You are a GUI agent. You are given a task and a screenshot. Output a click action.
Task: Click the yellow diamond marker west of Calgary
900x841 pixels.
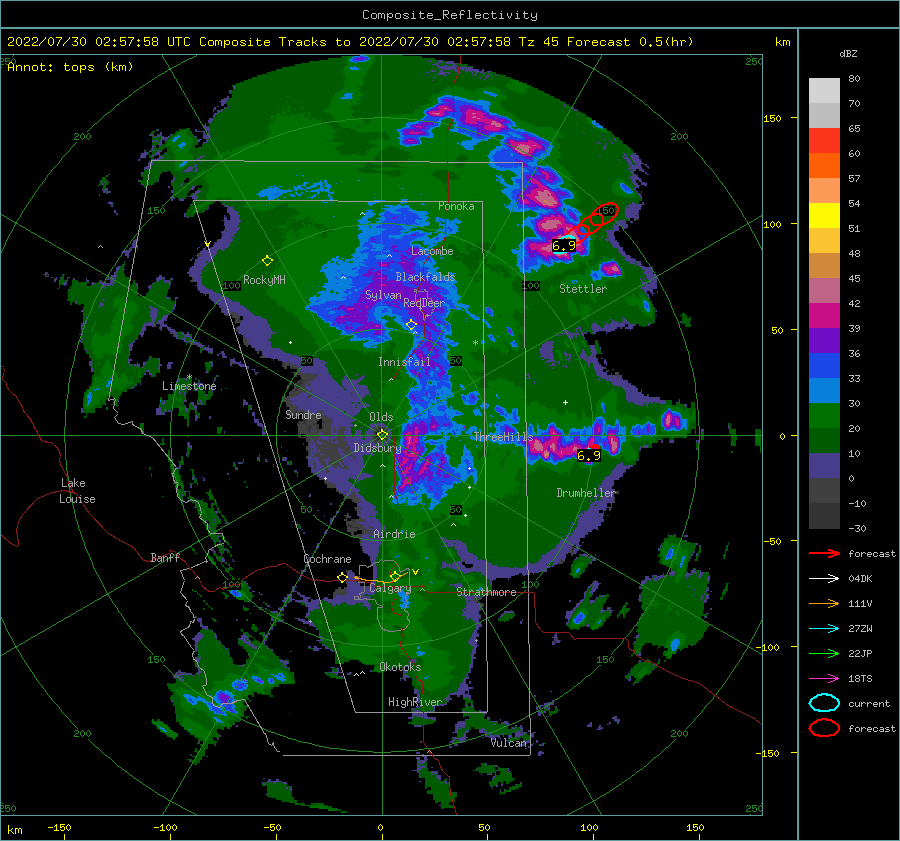tap(343, 577)
